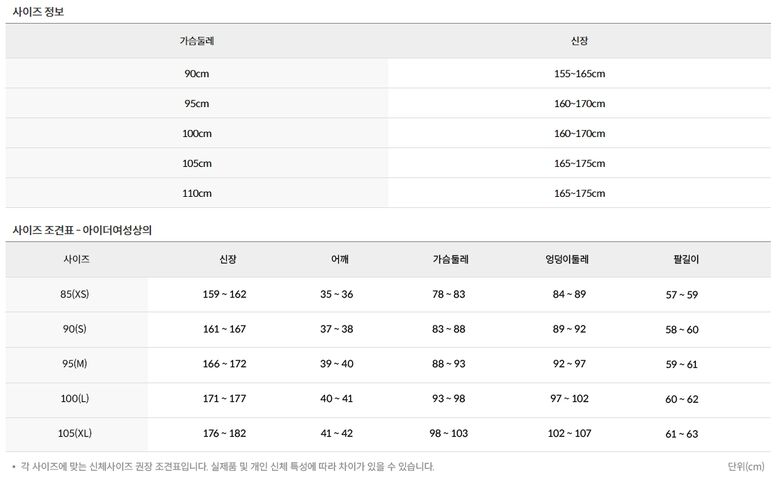
Task: Select the 100(L) size row label
Action: pyautogui.click(x=76, y=399)
